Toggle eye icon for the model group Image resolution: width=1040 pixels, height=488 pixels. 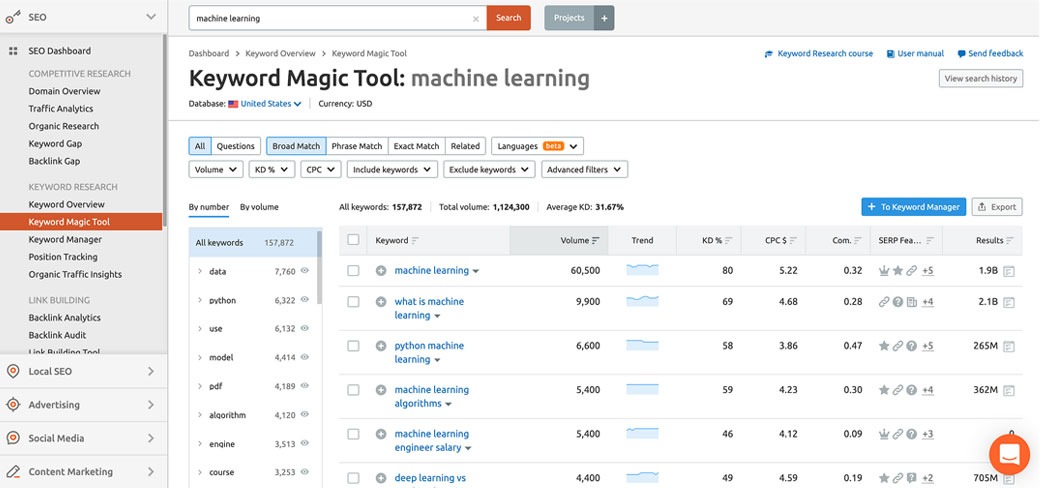point(304,357)
